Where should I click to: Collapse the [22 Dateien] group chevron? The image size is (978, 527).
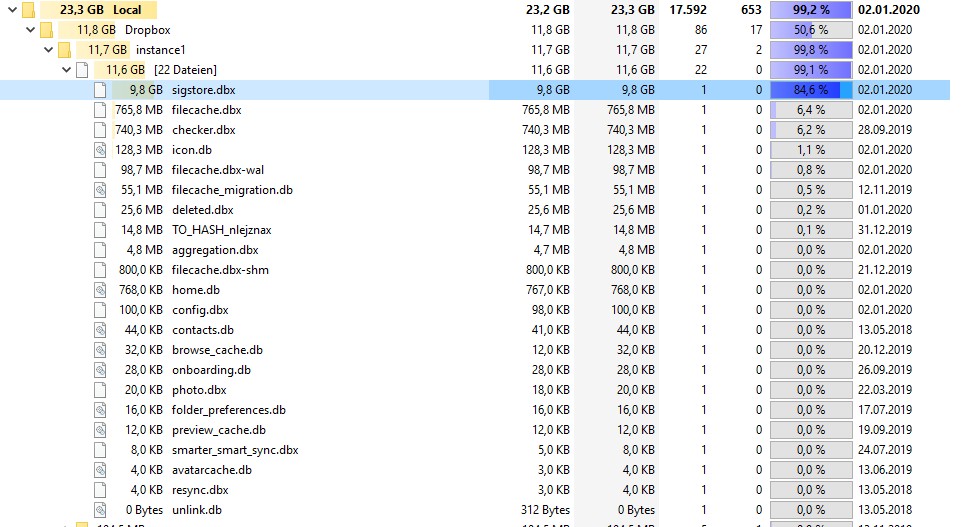click(x=66, y=70)
